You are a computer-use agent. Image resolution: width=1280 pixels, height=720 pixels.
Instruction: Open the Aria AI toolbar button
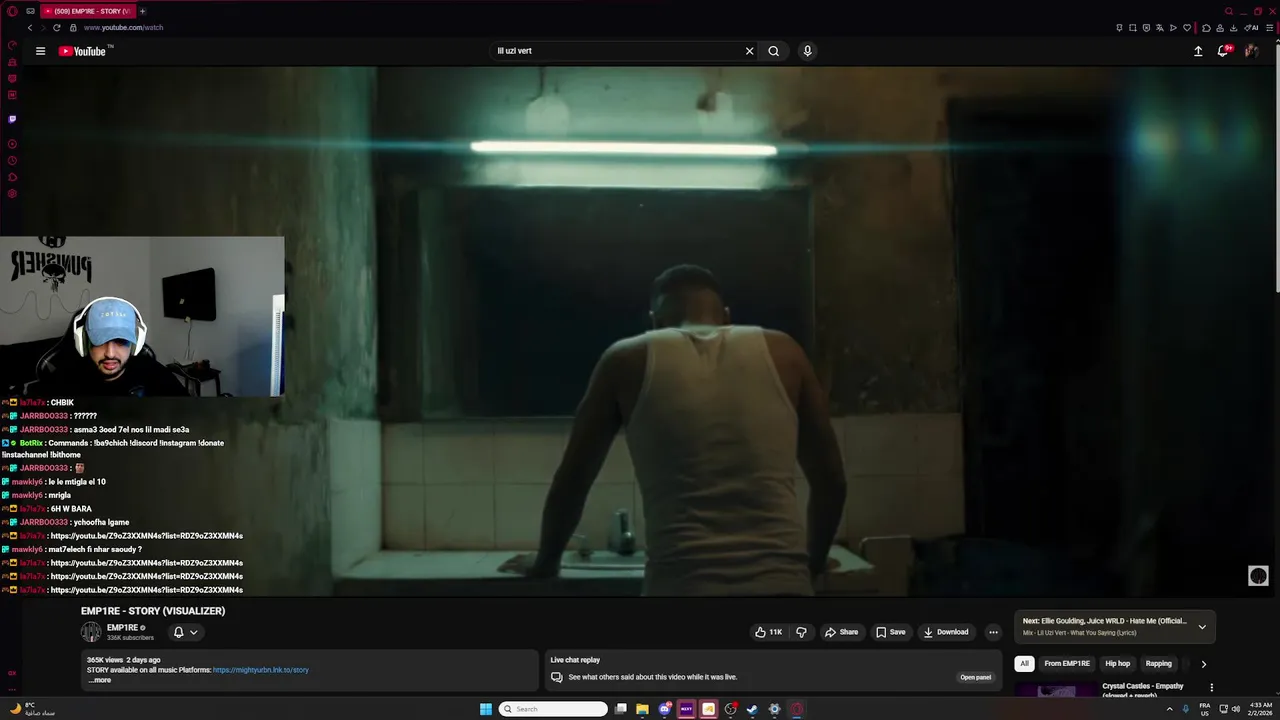pos(1251,28)
